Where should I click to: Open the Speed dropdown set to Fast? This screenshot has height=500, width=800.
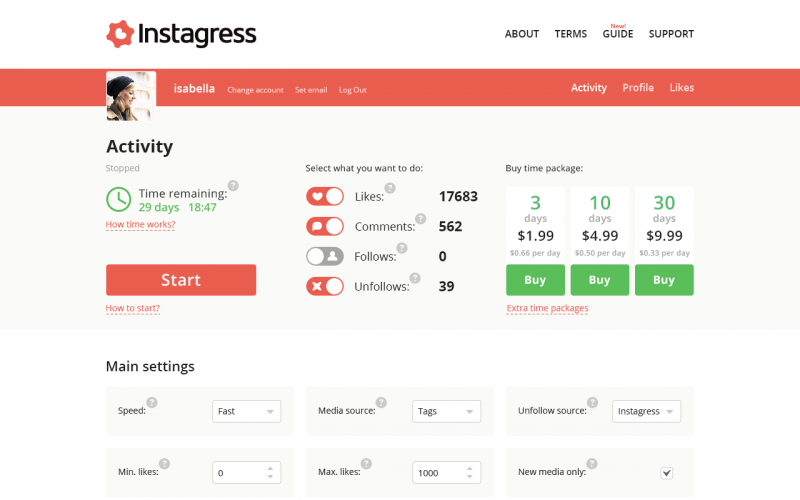coord(246,411)
